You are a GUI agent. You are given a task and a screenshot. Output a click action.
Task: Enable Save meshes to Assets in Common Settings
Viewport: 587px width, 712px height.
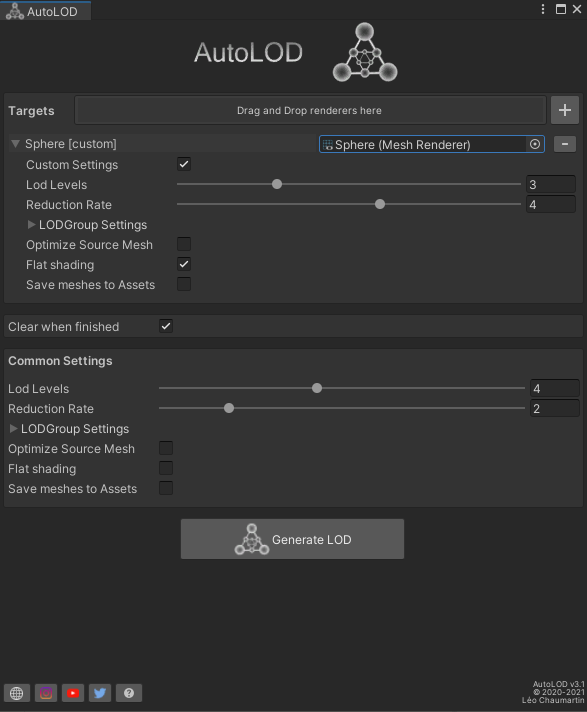pyautogui.click(x=166, y=488)
